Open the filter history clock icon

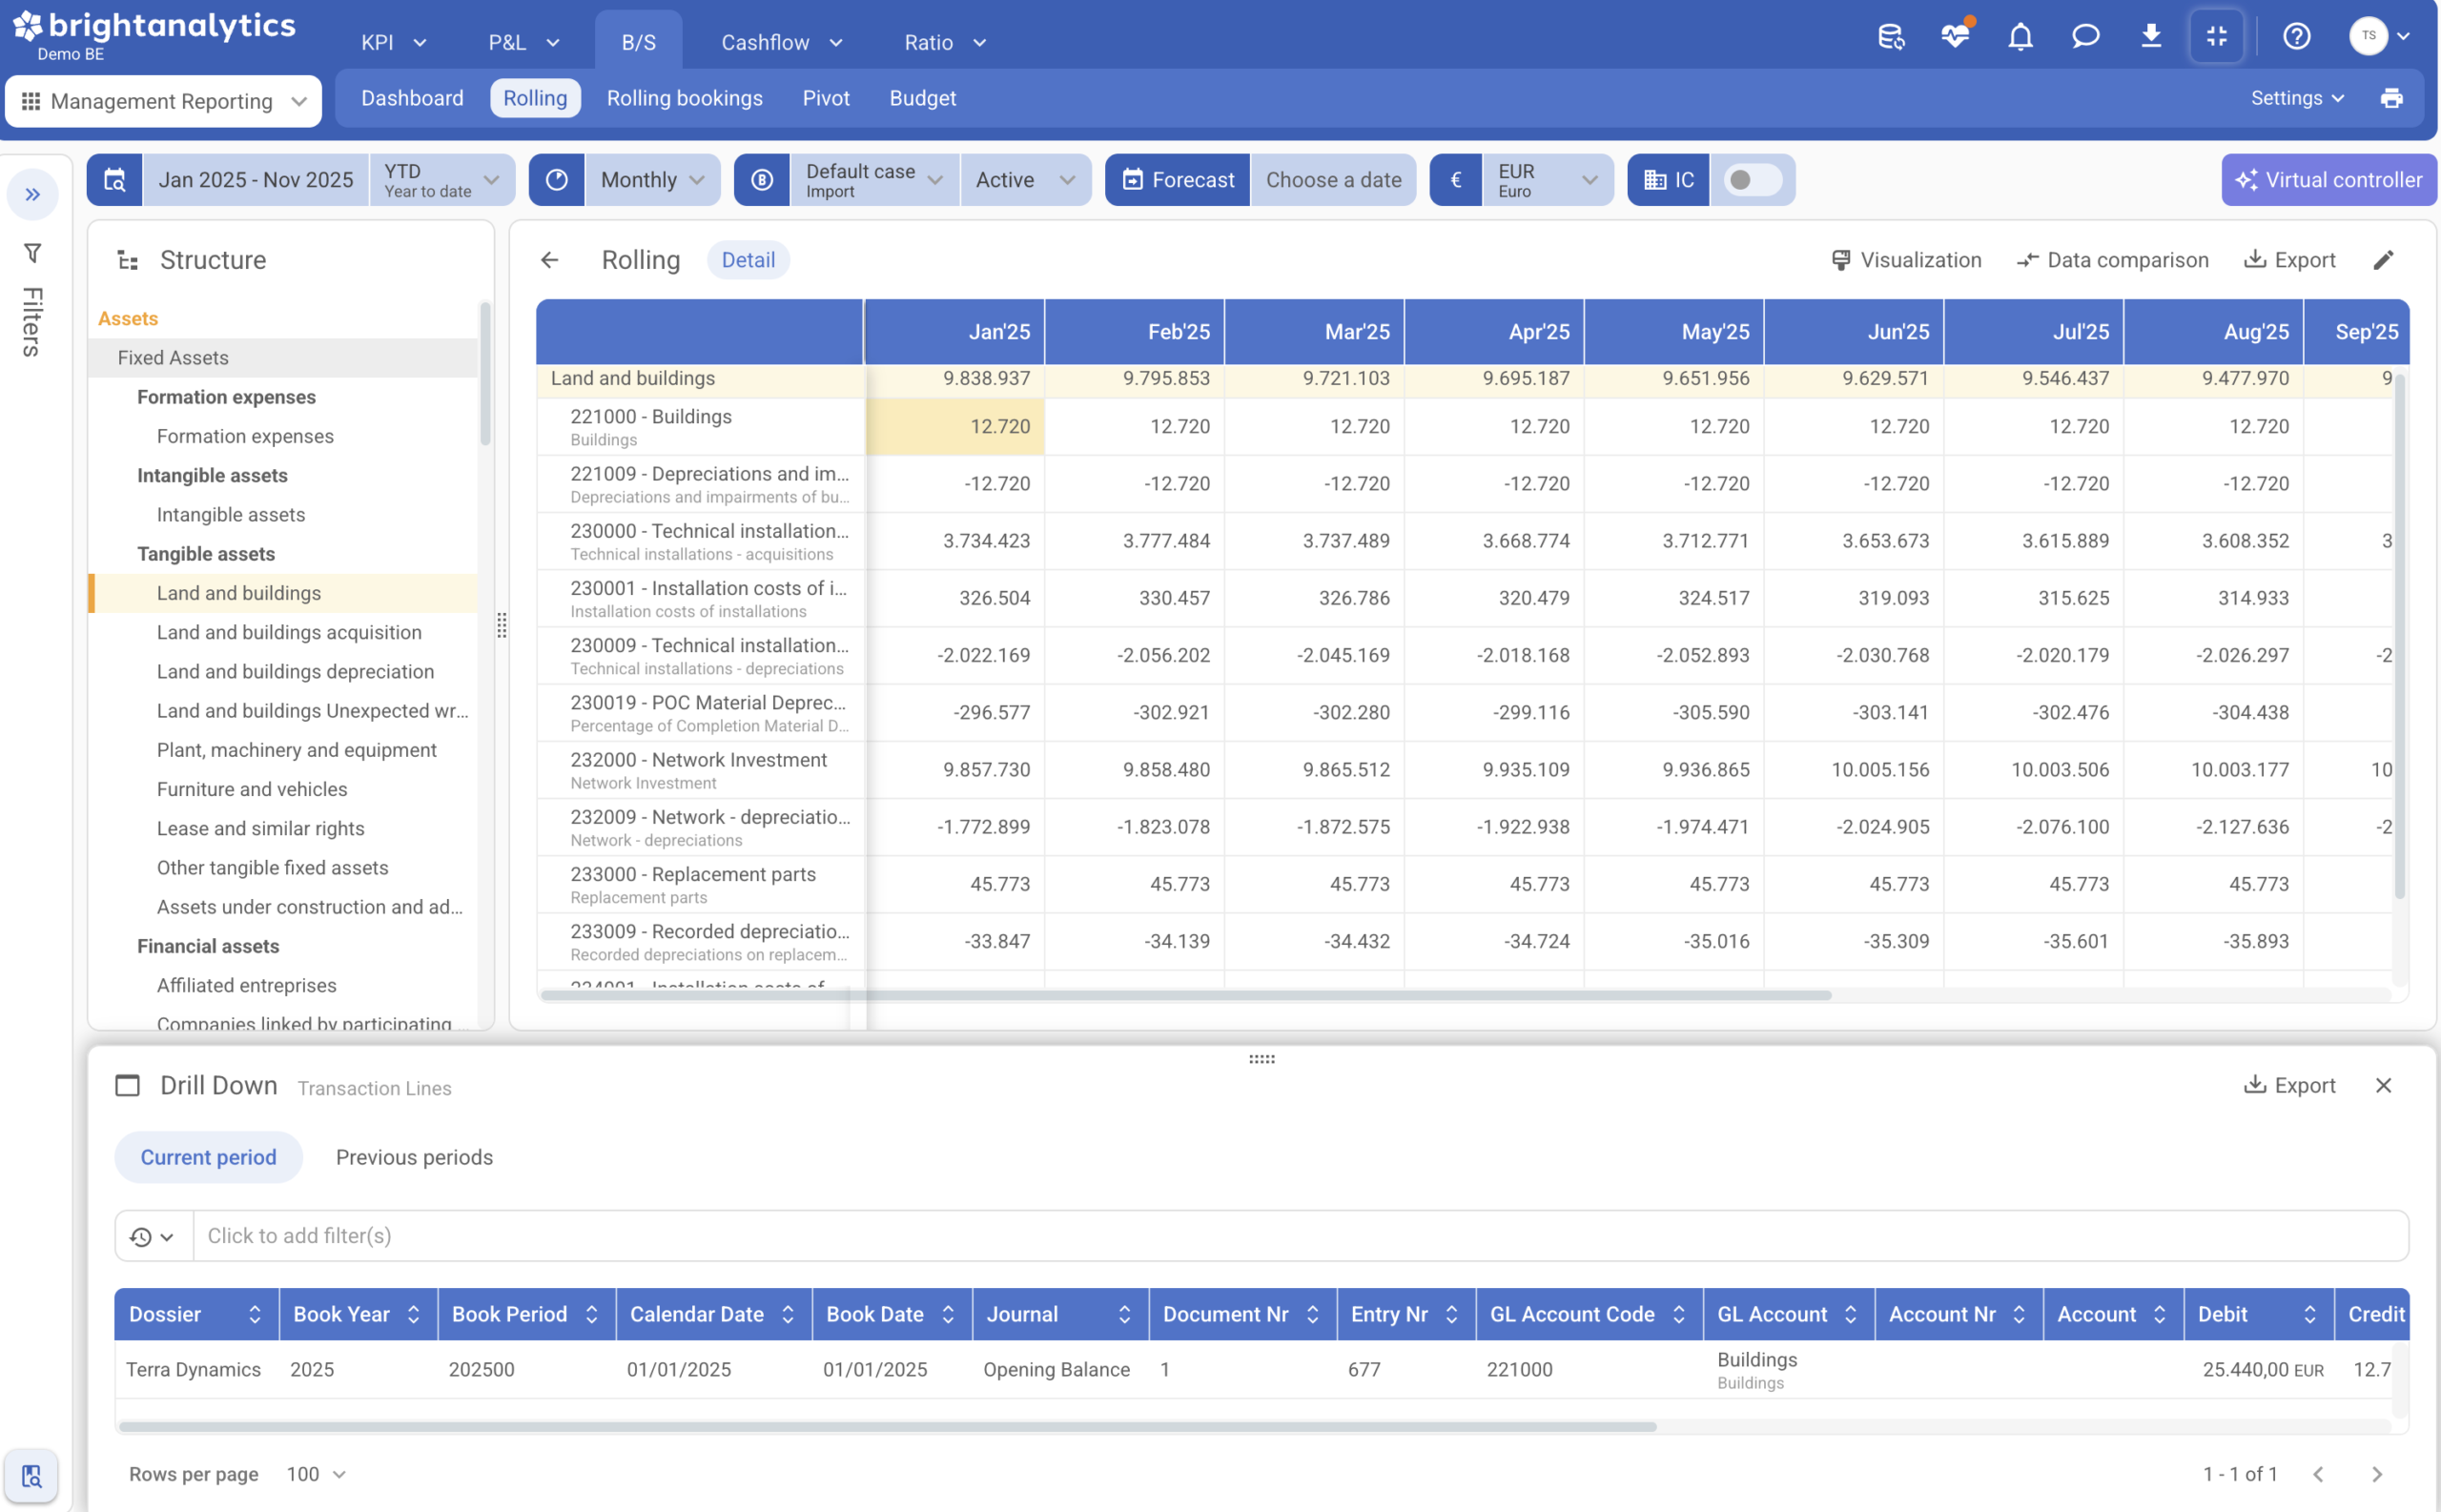153,1237
